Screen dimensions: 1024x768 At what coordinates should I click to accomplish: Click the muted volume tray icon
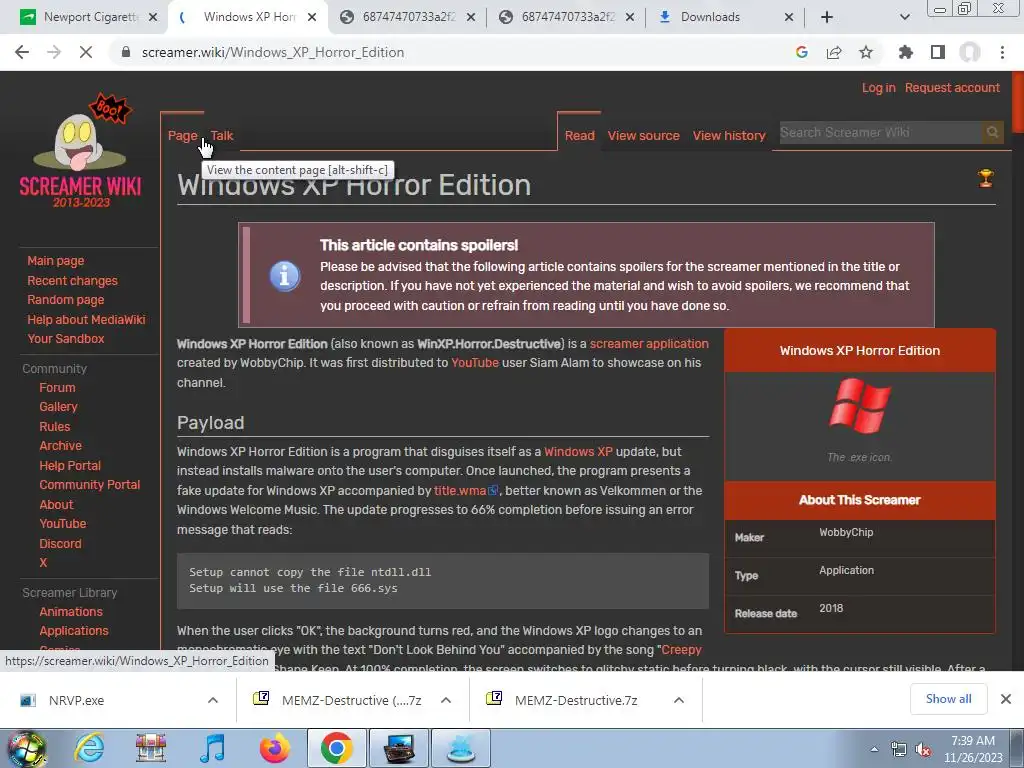923,750
